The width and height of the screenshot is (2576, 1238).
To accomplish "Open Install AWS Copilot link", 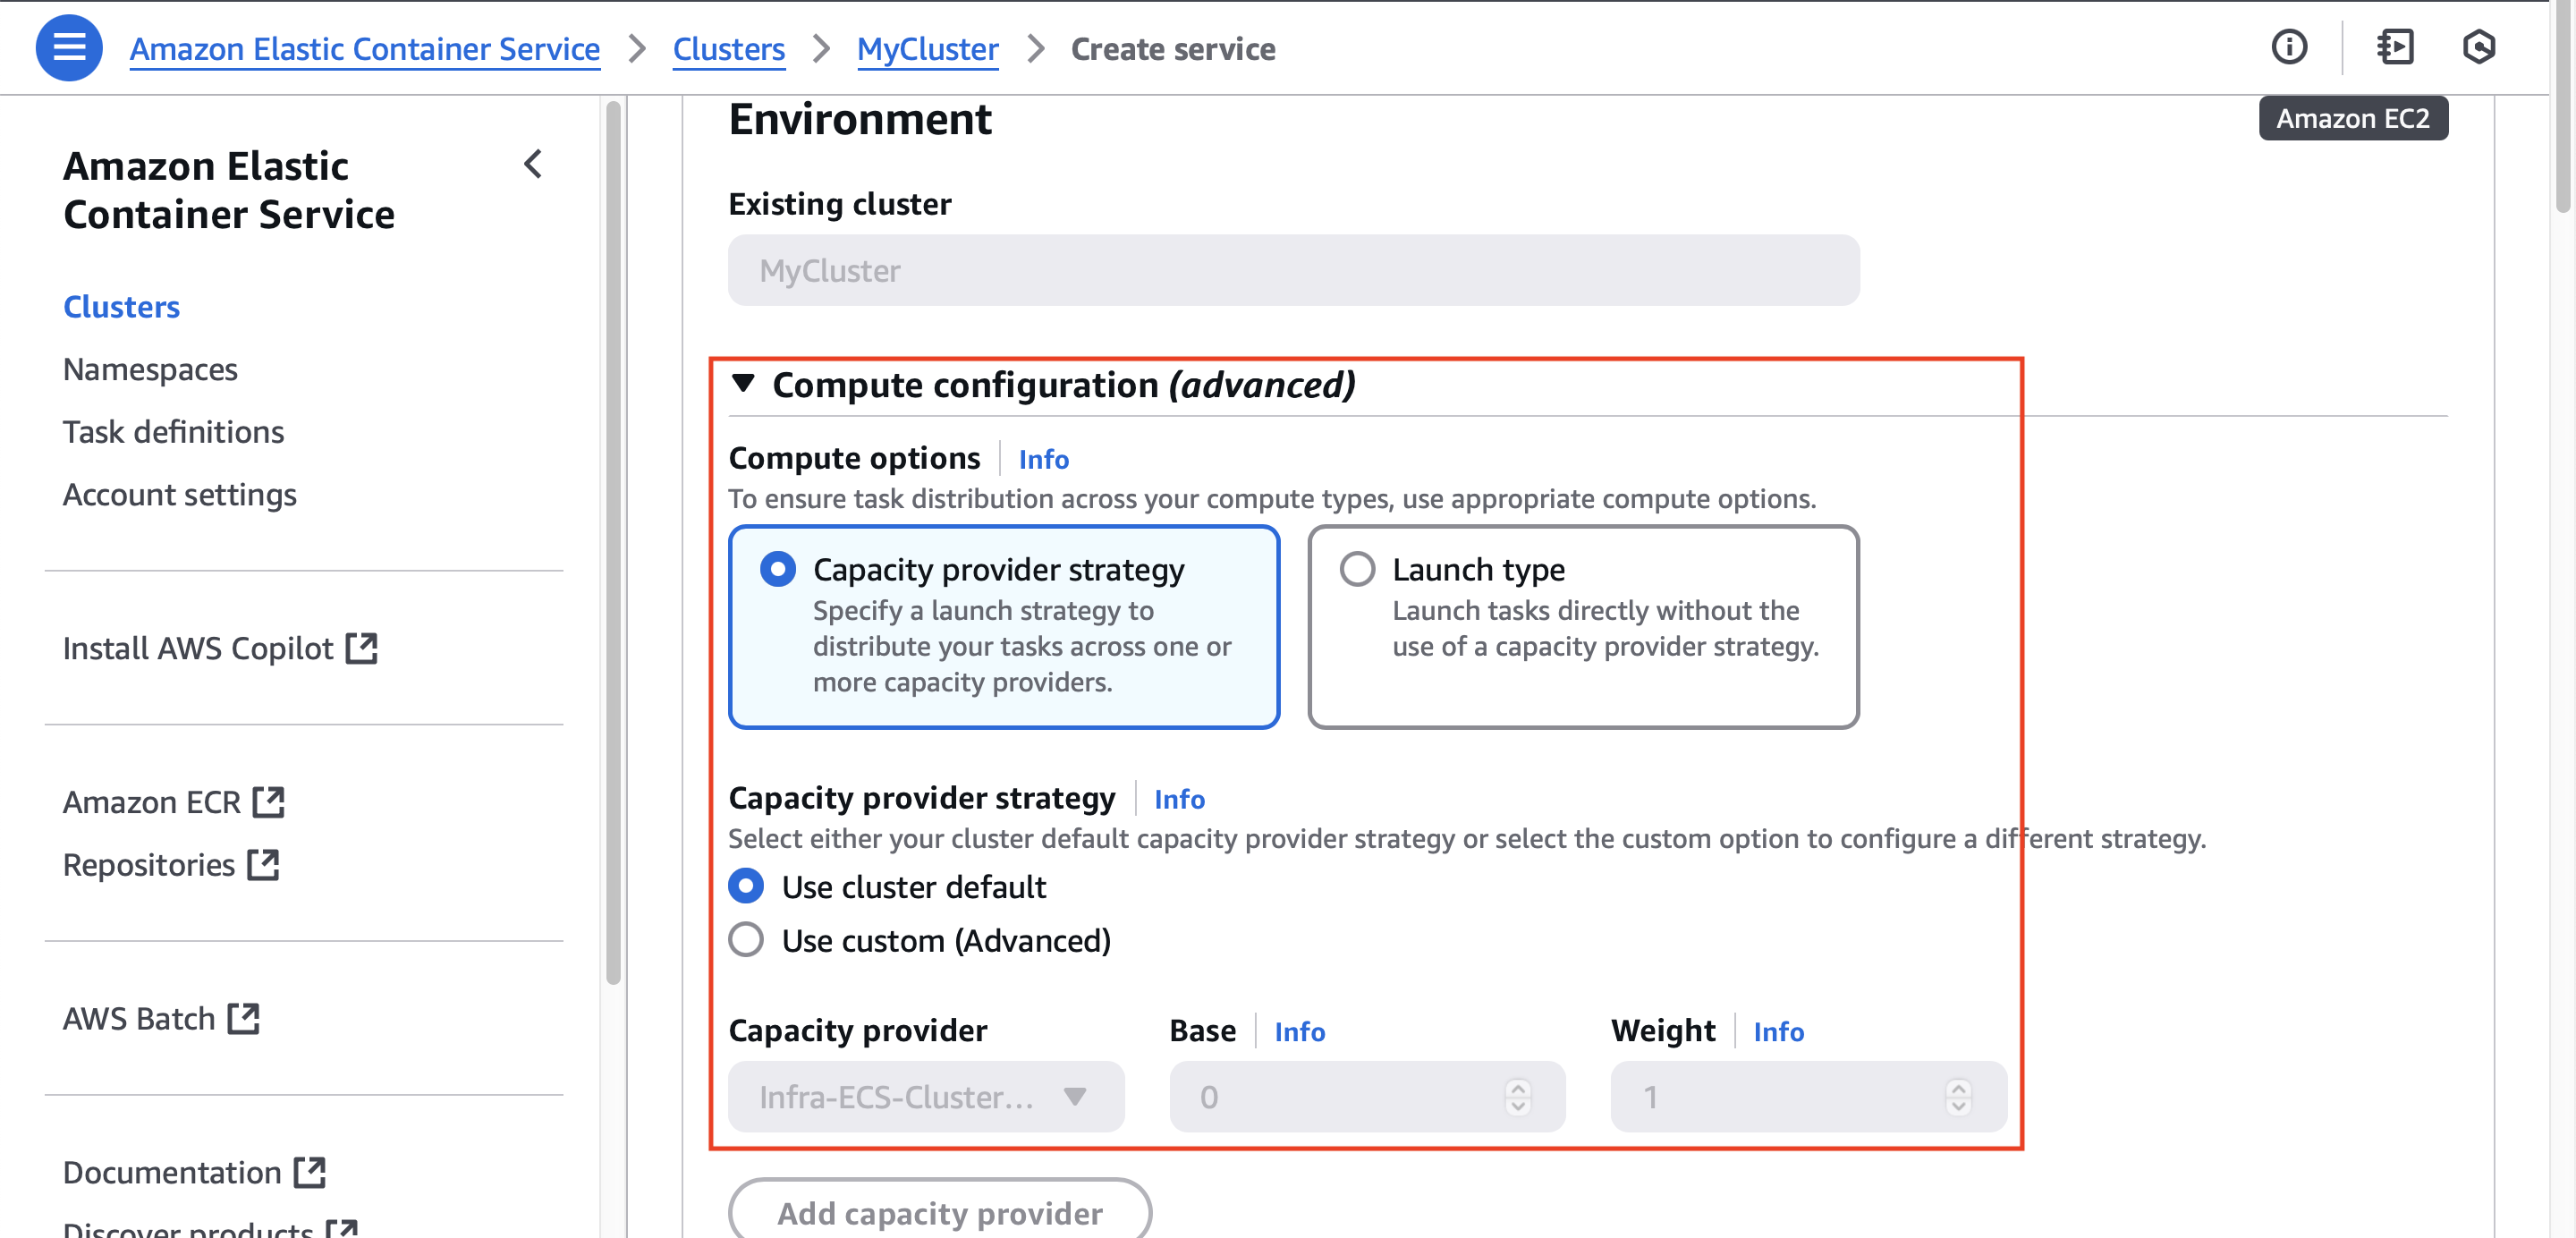I will pyautogui.click(x=198, y=648).
